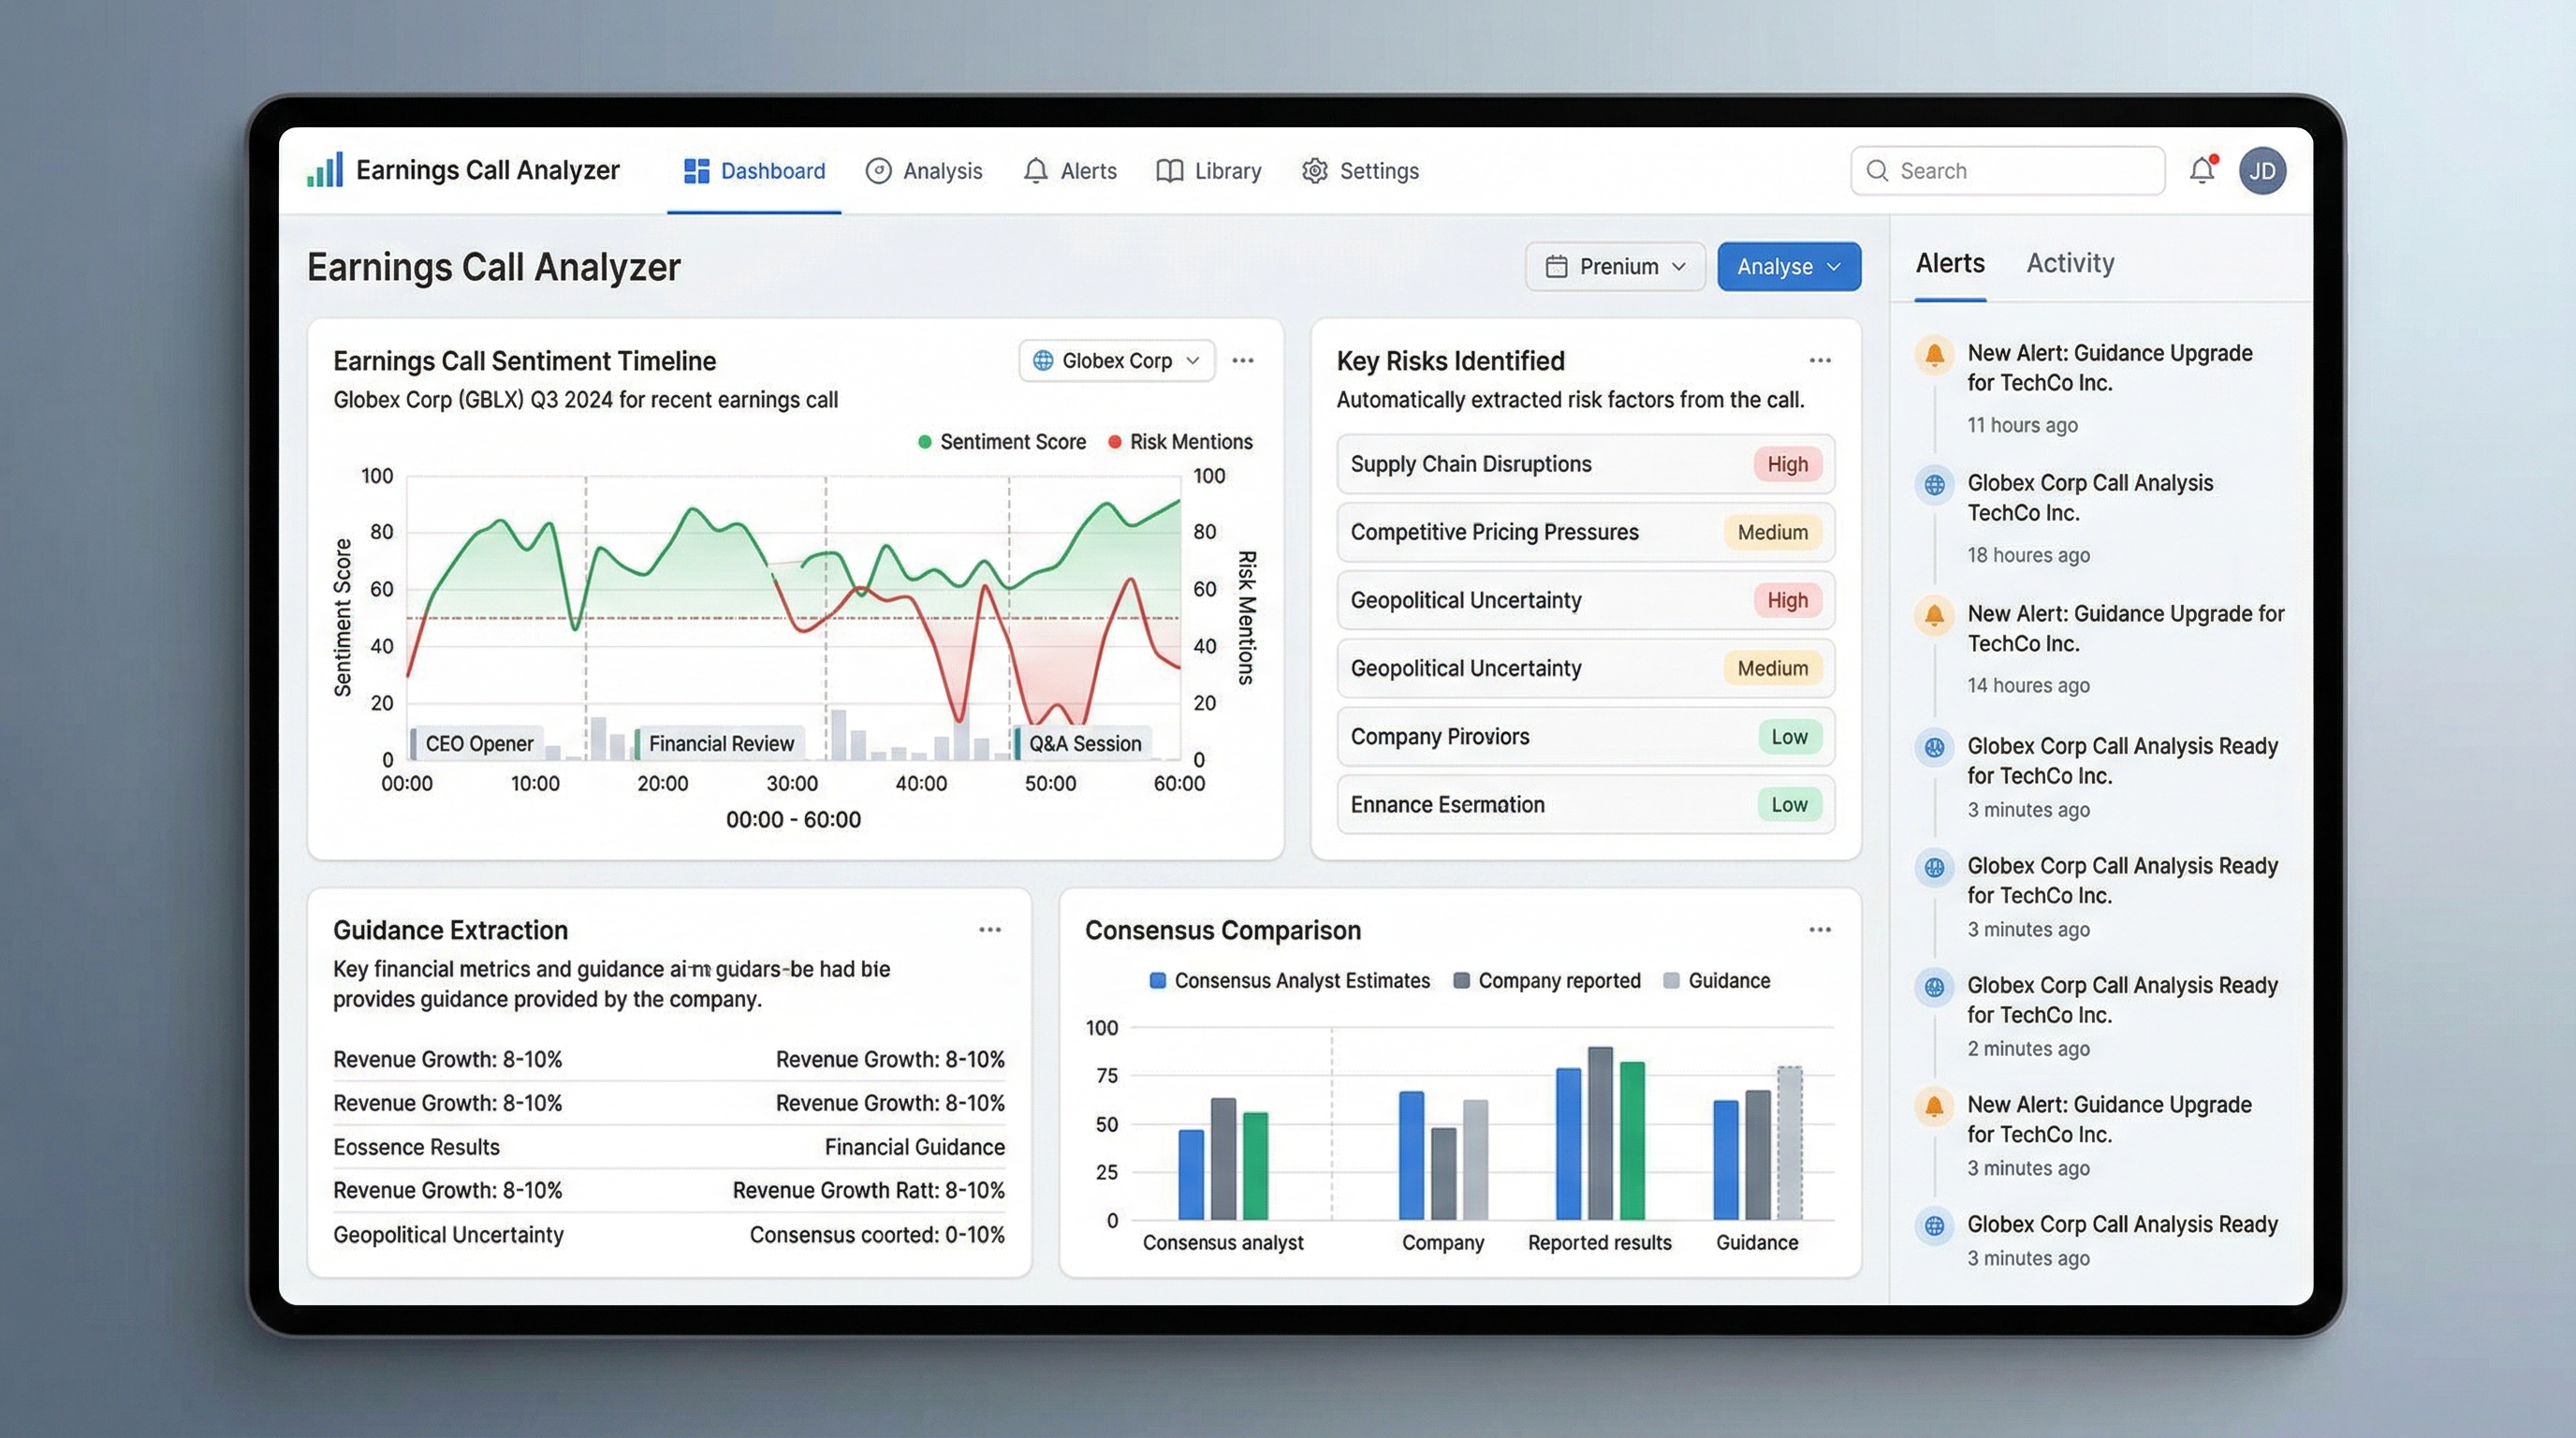Open Settings via the gear icon
2576x1438 pixels.
coord(1315,170)
